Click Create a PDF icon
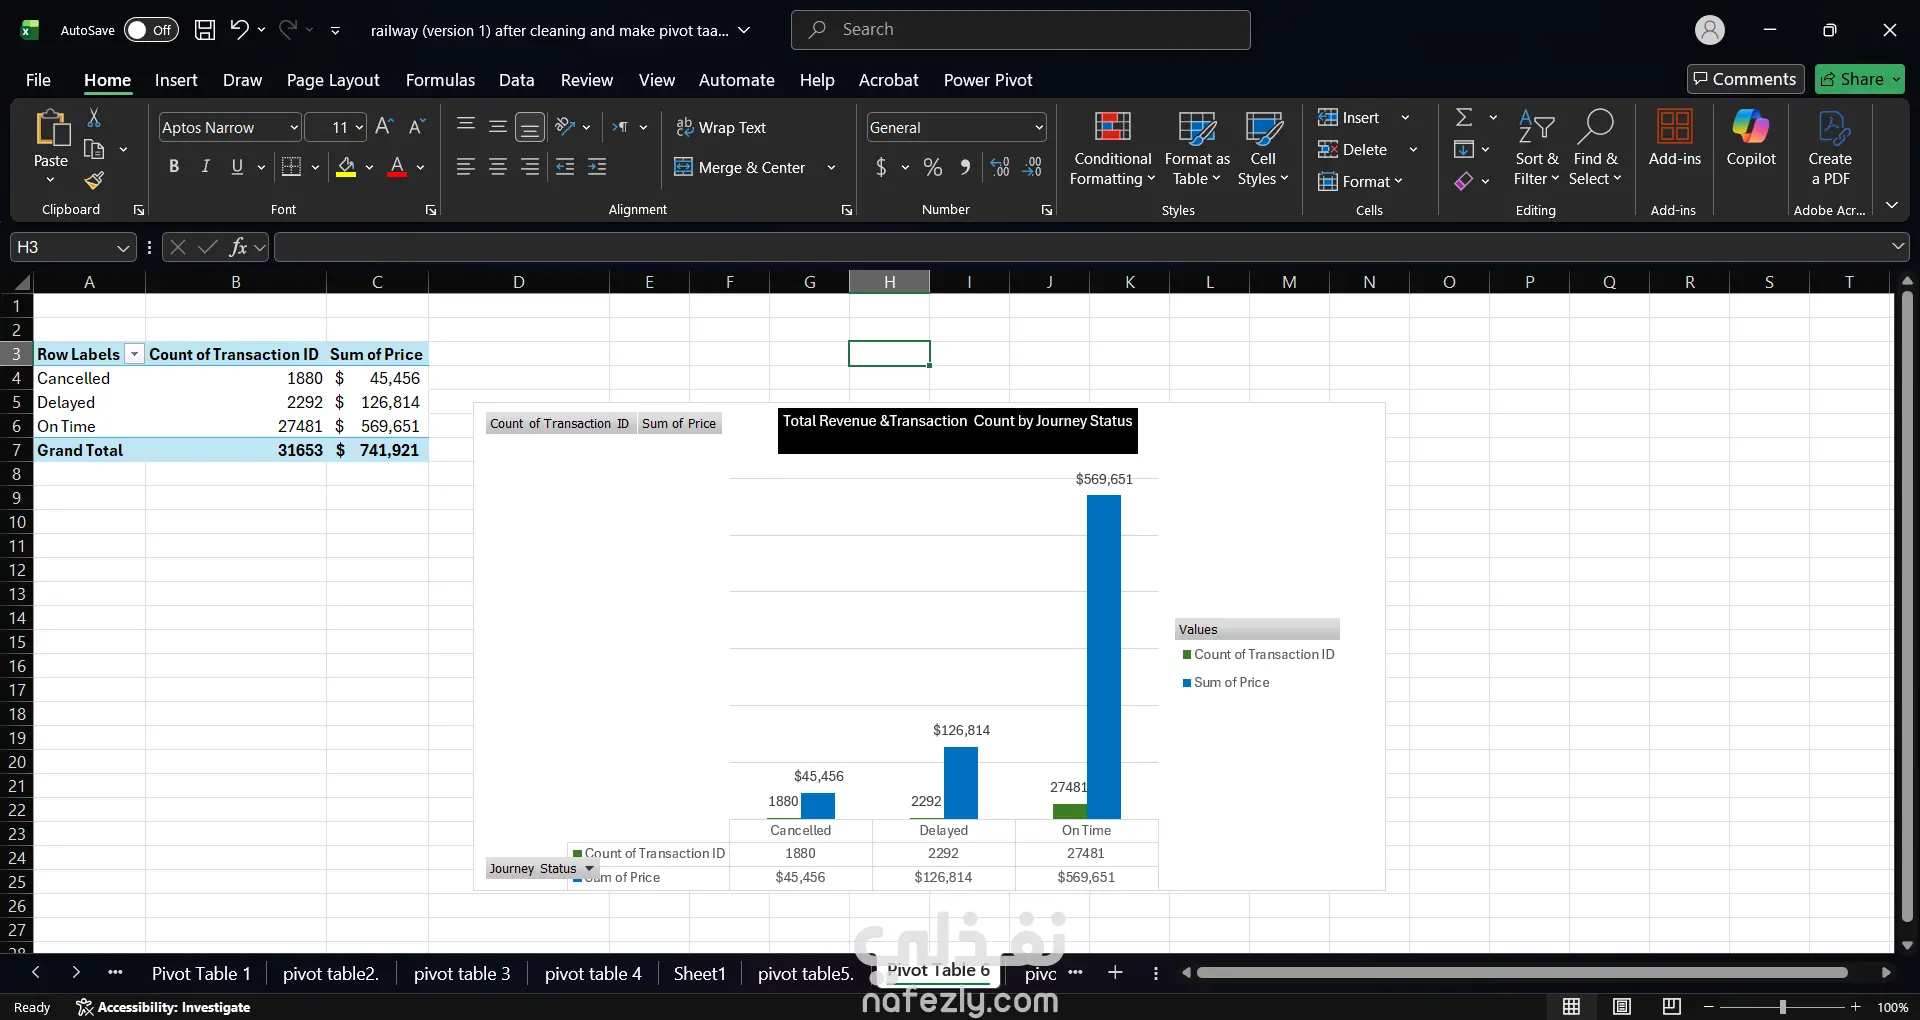The width and height of the screenshot is (1920, 1020). 1830,148
